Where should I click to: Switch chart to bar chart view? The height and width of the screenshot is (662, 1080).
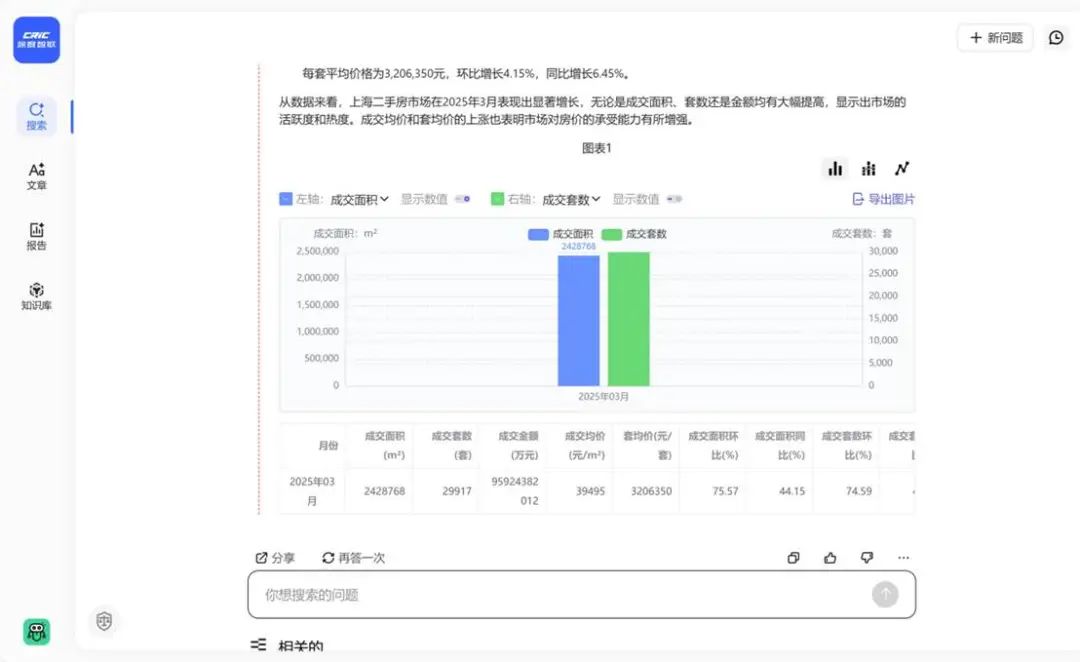point(835,168)
